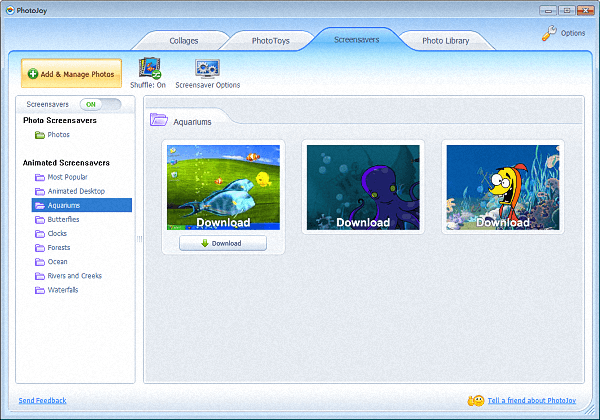Select the purple octopus screensaver thumbnail
Viewport: 600px width, 420px height.
click(x=363, y=186)
